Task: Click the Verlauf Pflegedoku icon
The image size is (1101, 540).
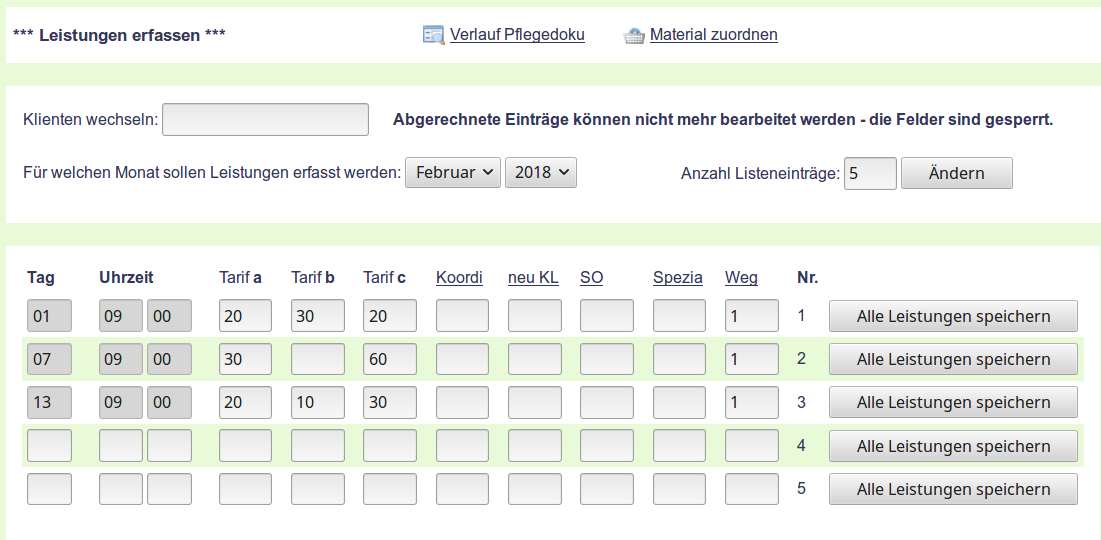Action: (433, 35)
